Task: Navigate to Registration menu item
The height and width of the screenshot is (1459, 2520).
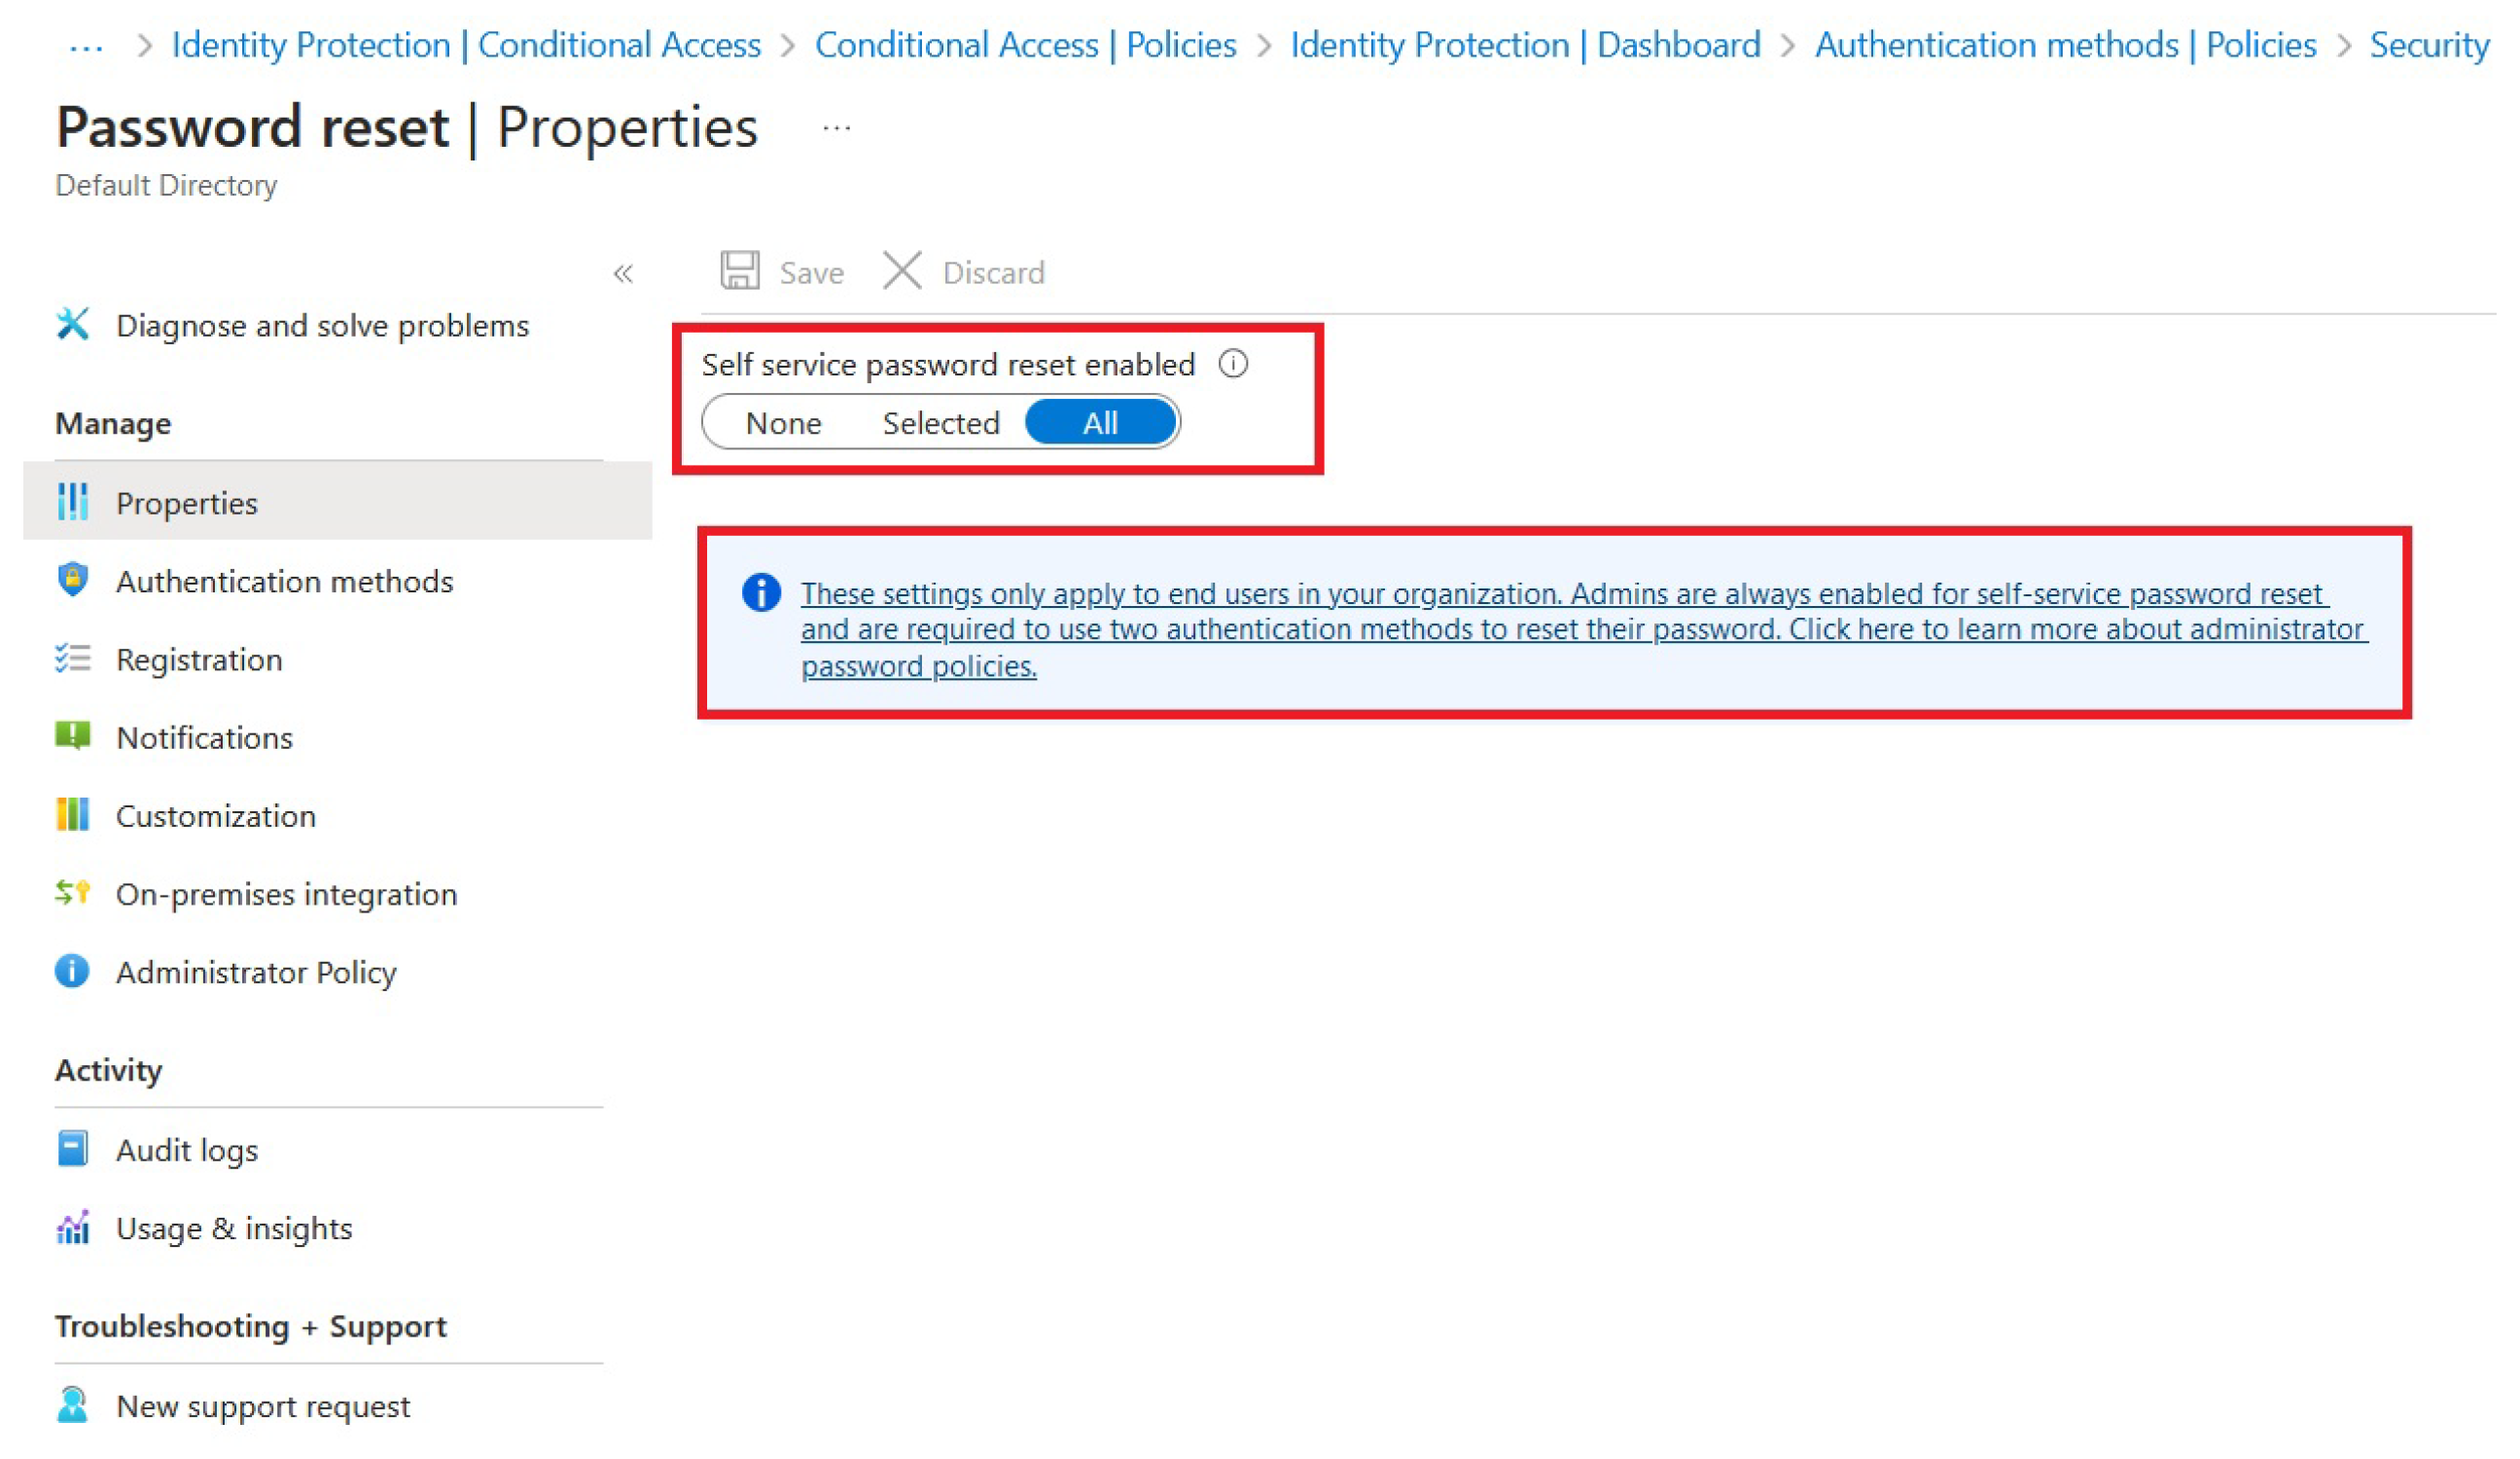Action: 195,658
